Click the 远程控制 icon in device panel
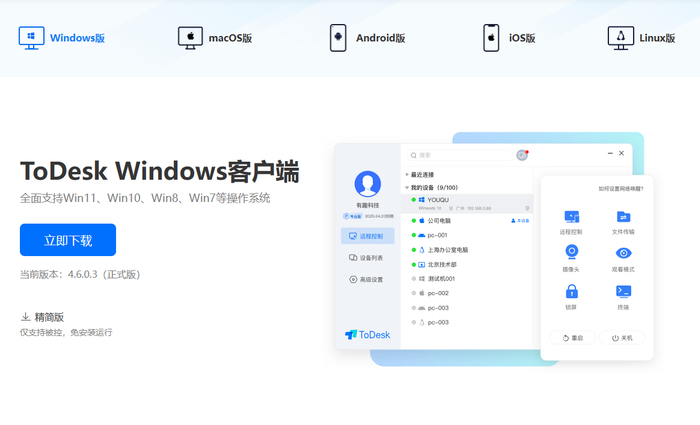This screenshot has height=425, width=700. [571, 217]
